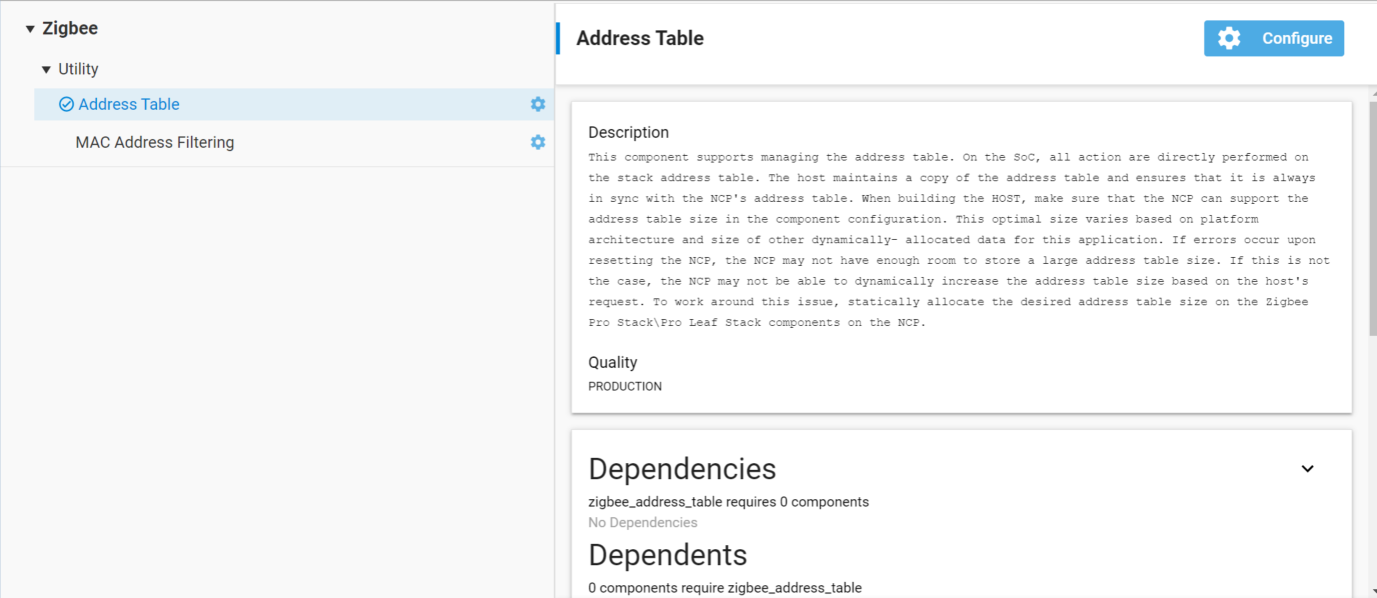Image resolution: width=1377 pixels, height=598 pixels.
Task: Click the Description paragraph text
Action: click(960, 240)
